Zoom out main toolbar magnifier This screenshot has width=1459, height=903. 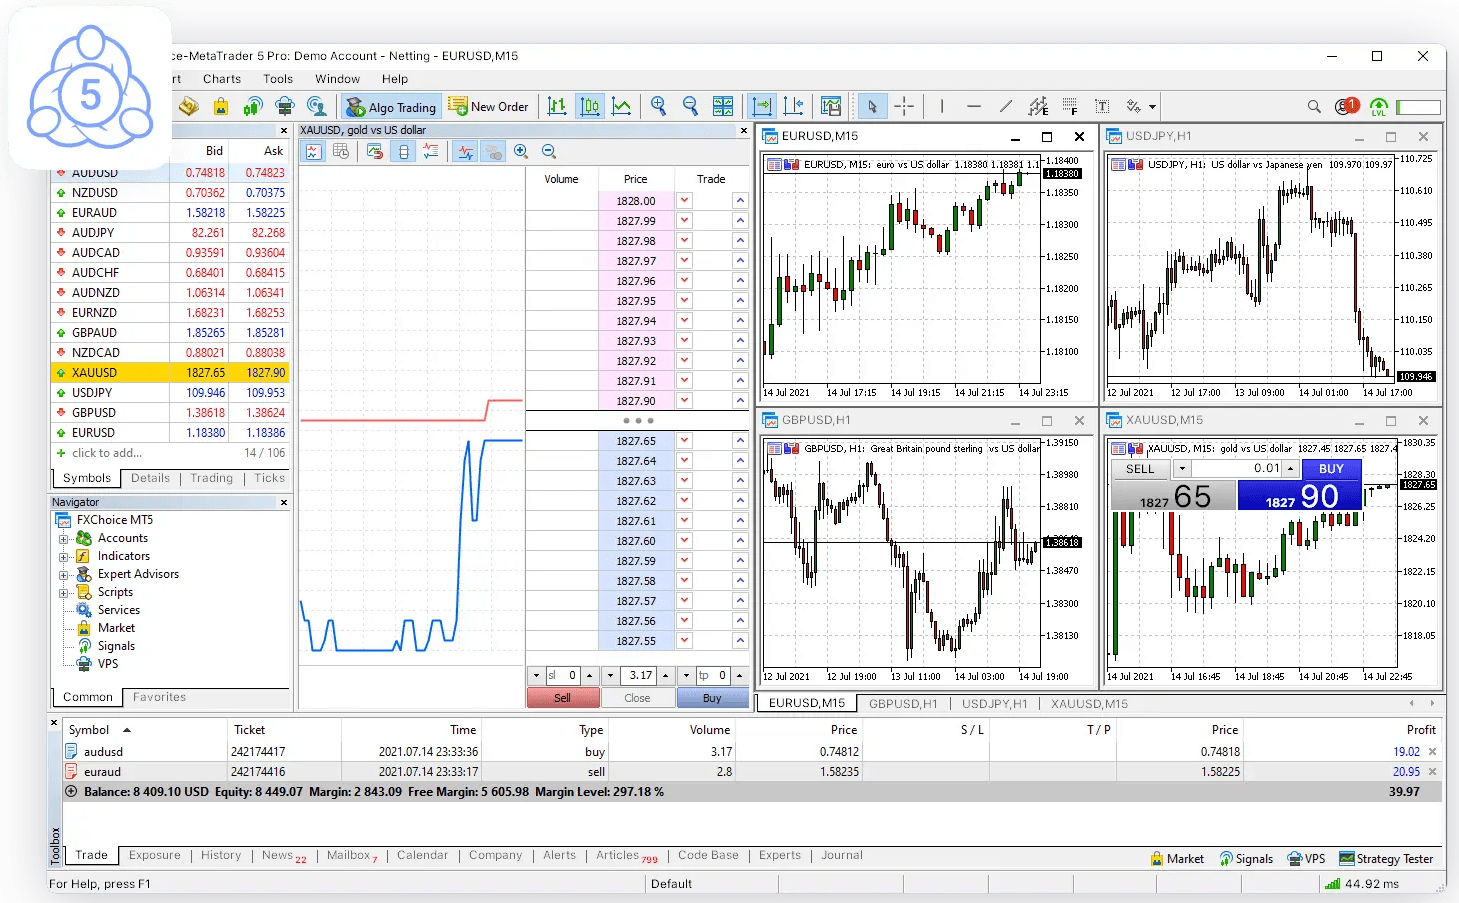click(691, 106)
